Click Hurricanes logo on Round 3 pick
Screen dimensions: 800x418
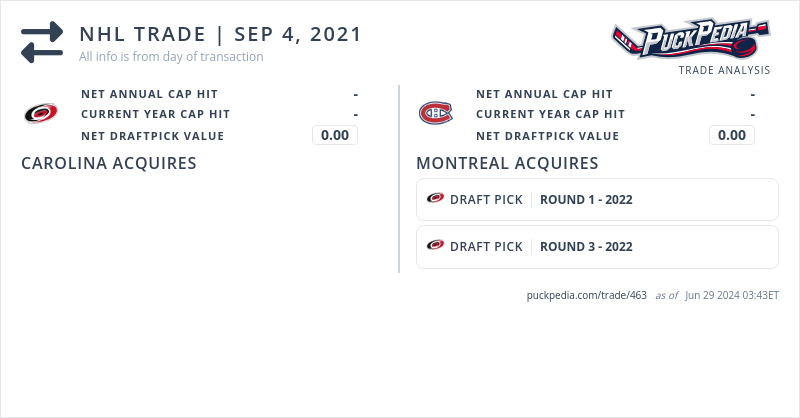(x=435, y=246)
